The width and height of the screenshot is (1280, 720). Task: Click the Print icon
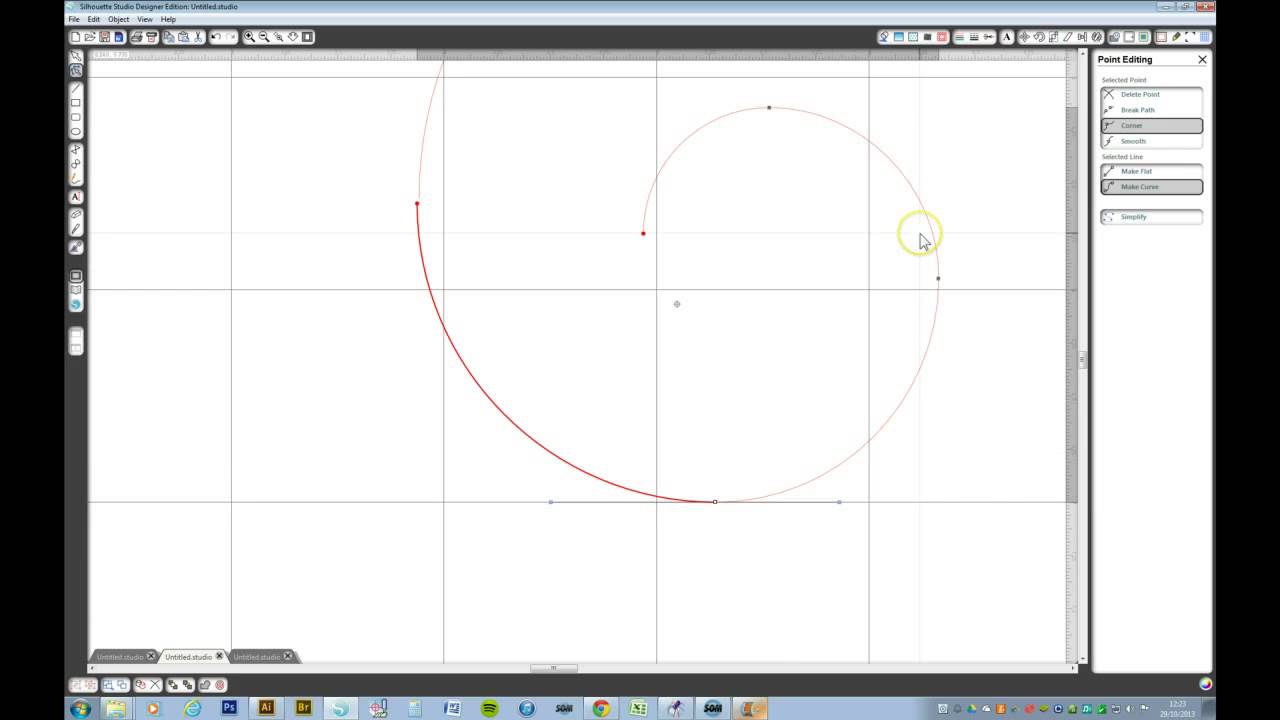pos(137,37)
